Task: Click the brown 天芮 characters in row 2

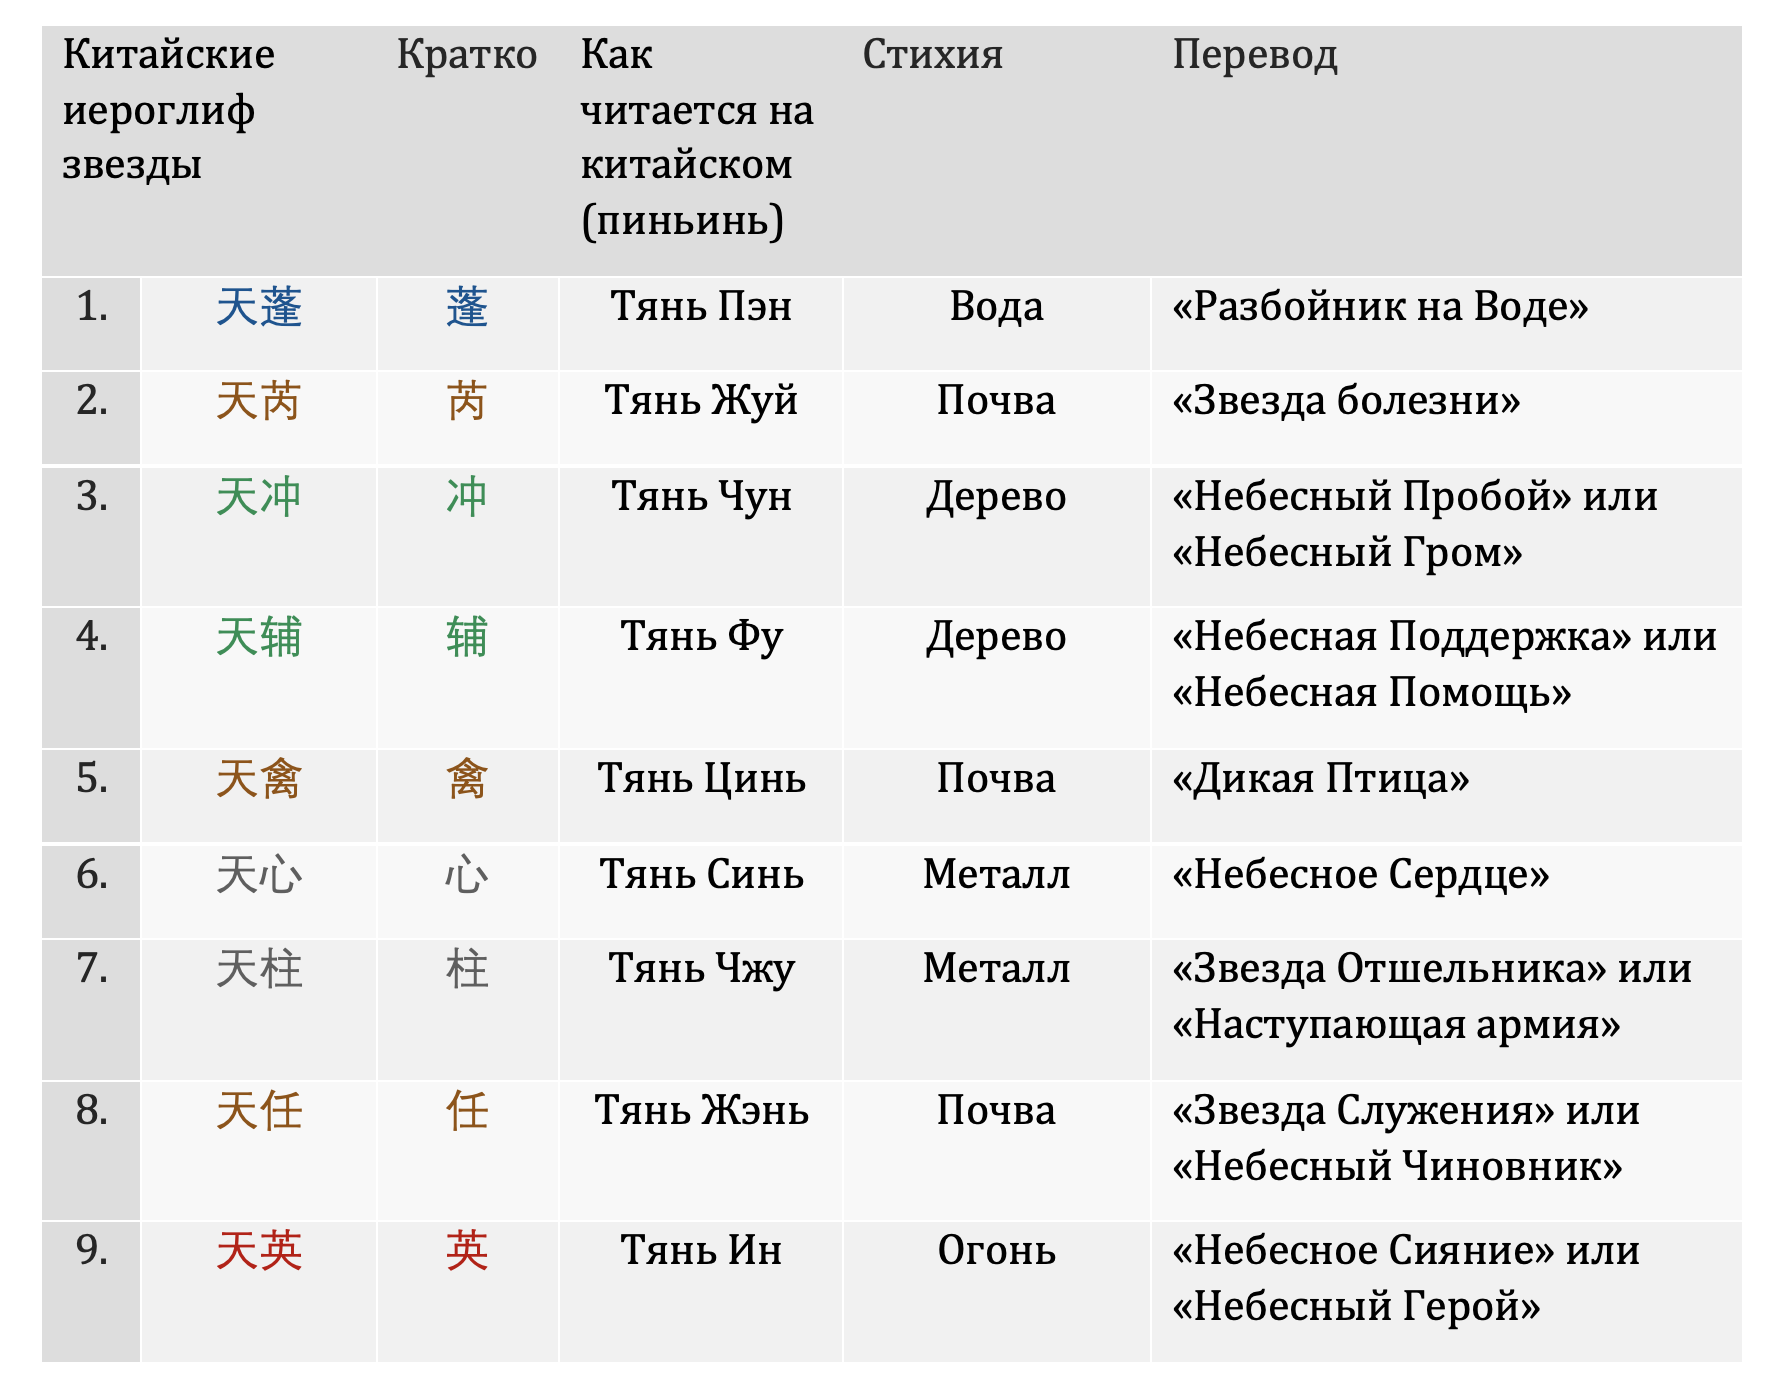Action: pos(259,402)
